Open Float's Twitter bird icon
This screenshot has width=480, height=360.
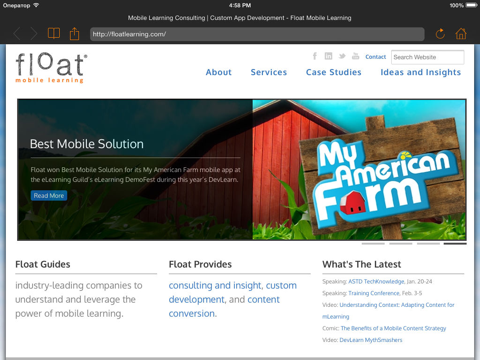pyautogui.click(x=342, y=56)
